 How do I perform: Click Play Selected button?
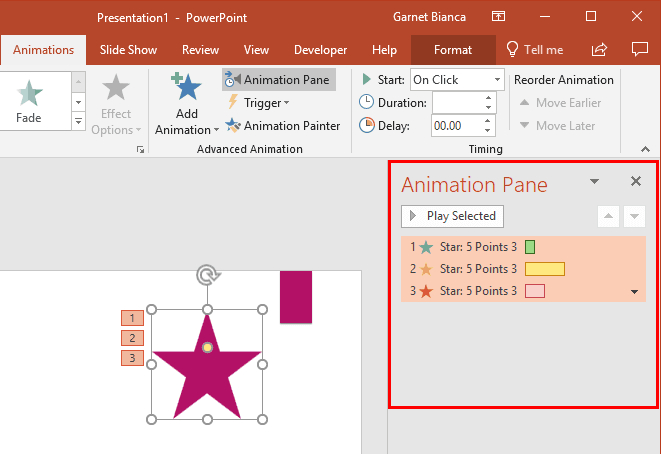pos(452,216)
